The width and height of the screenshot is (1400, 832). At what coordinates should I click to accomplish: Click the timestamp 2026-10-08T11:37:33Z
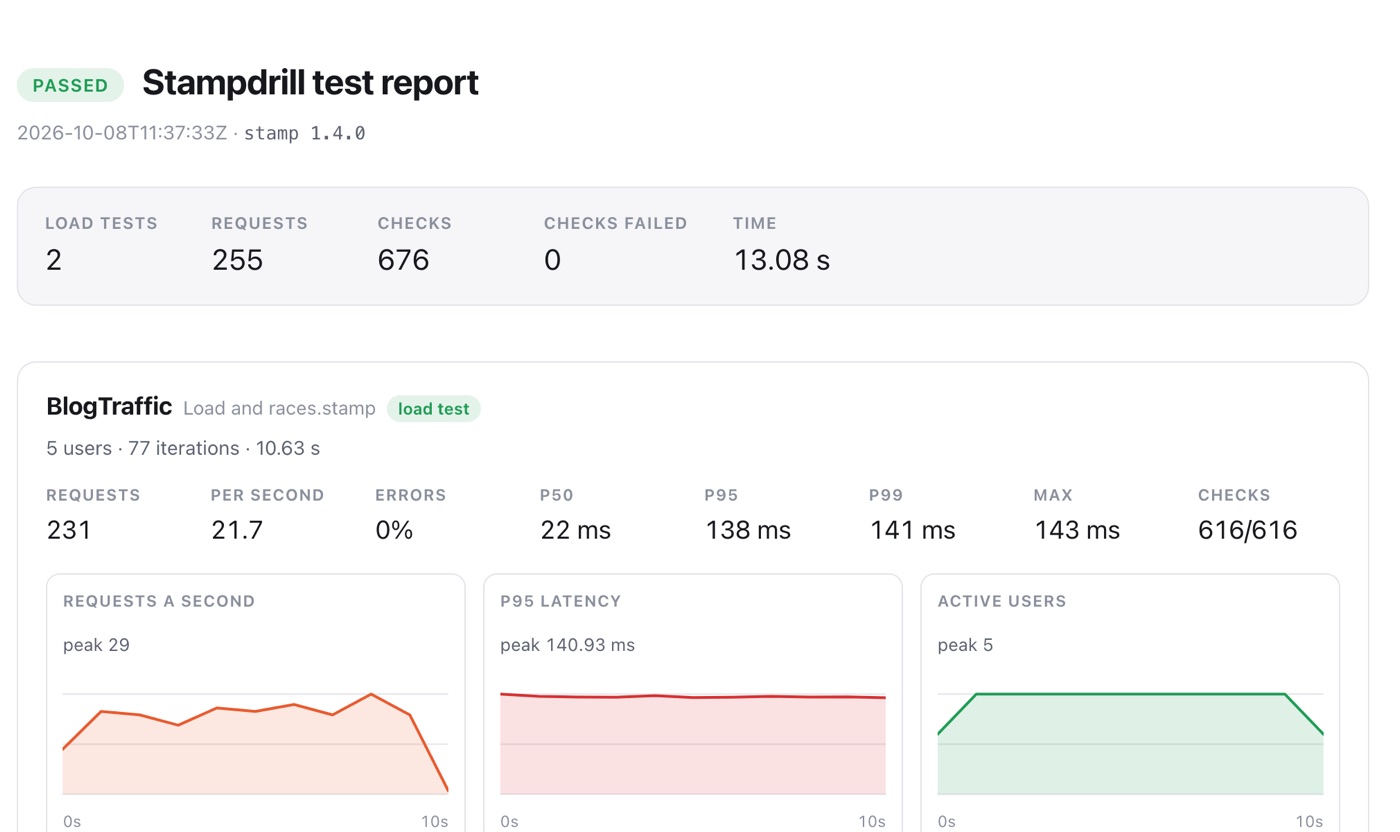coord(122,133)
